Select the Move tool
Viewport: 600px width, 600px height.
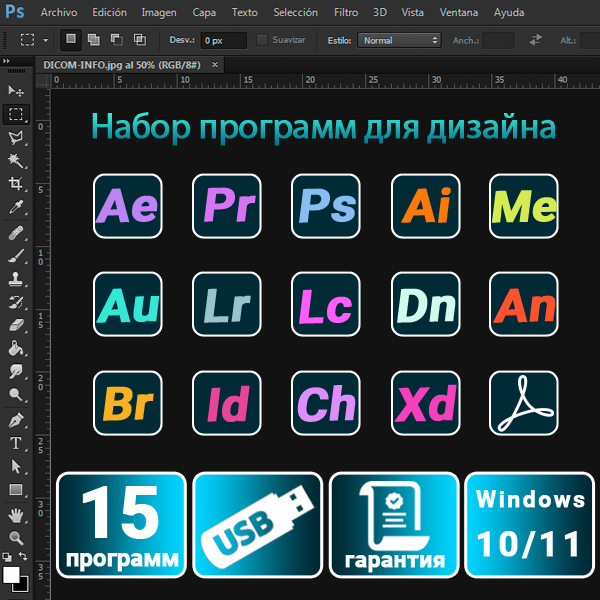click(16, 91)
